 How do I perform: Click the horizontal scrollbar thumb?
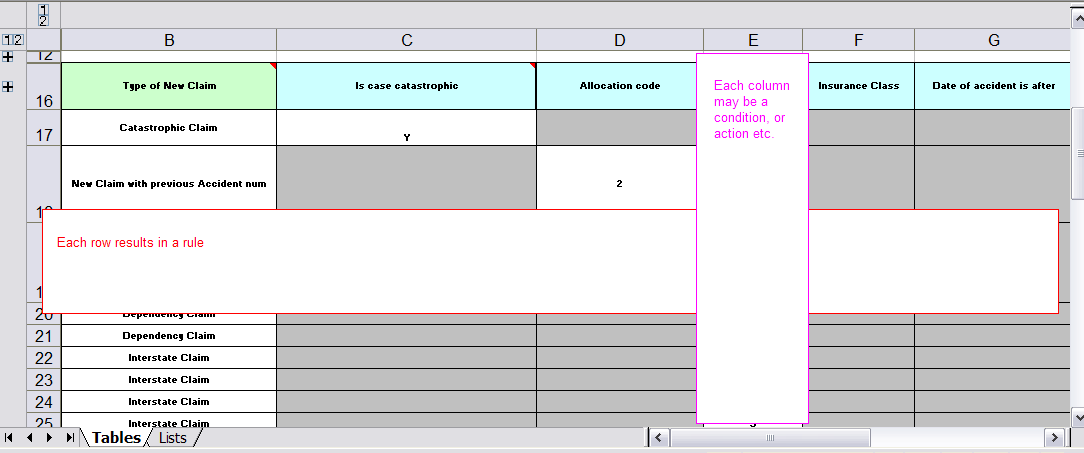(x=770, y=438)
